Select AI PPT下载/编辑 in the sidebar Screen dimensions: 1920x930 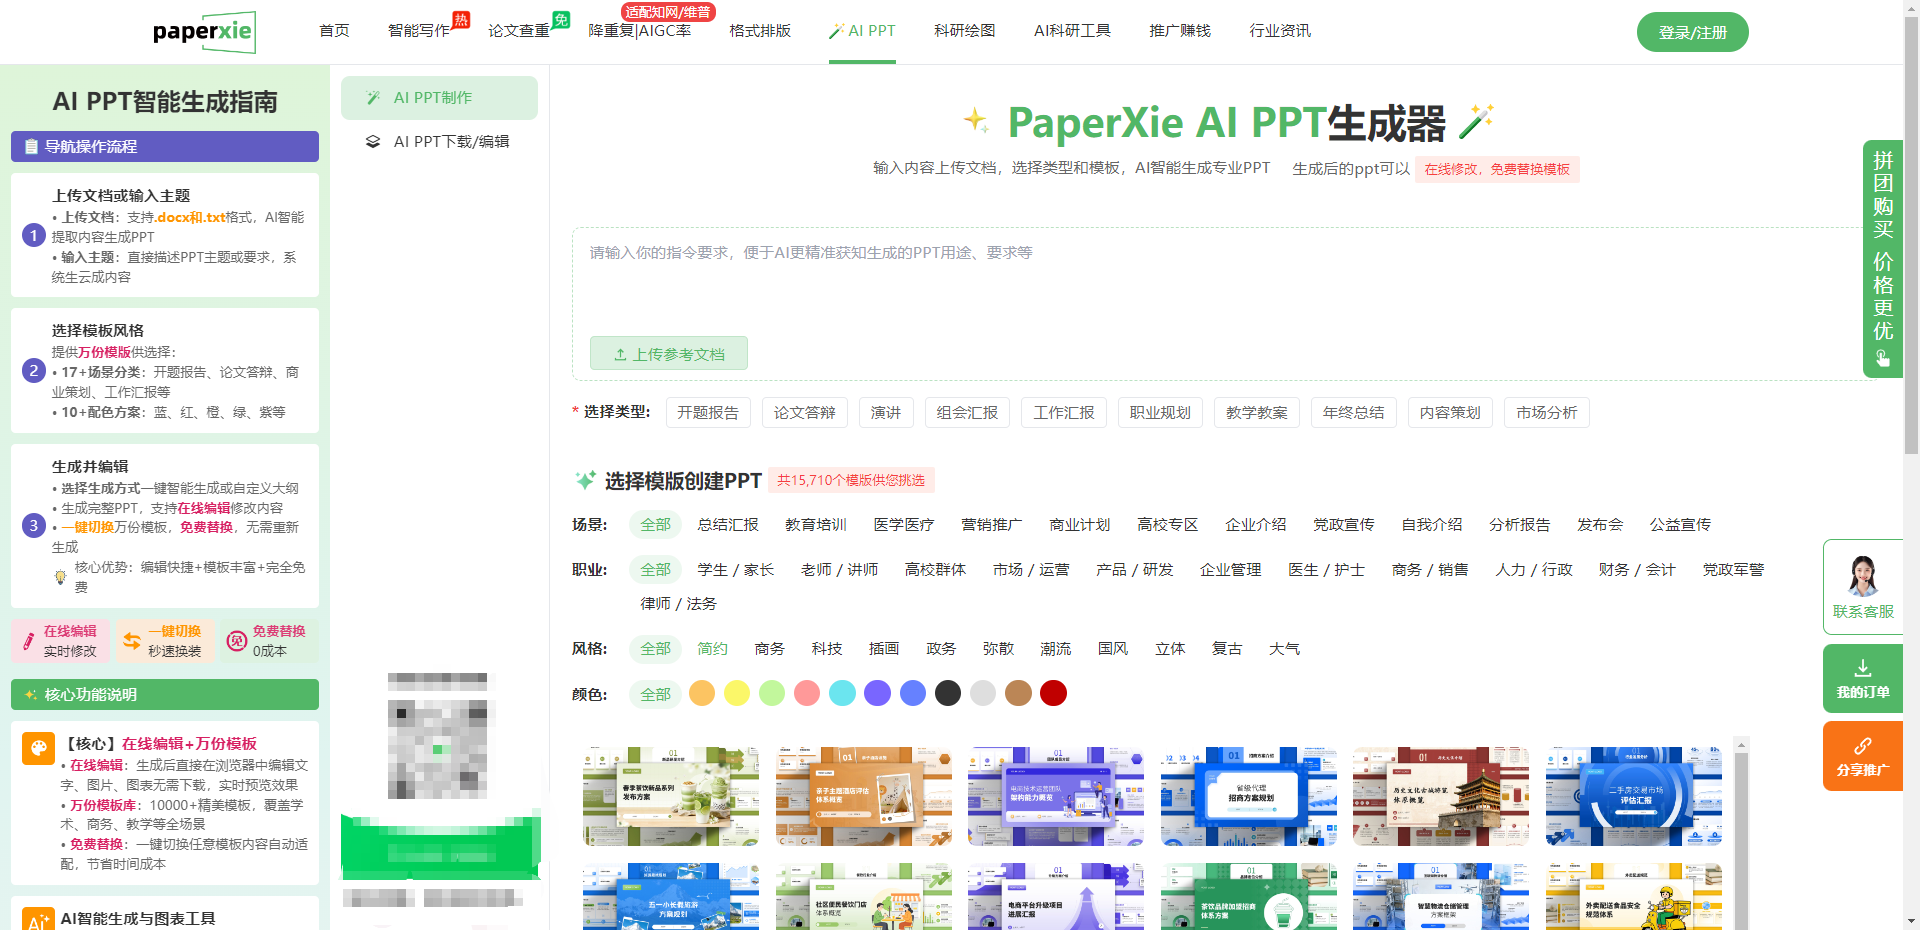(x=439, y=142)
